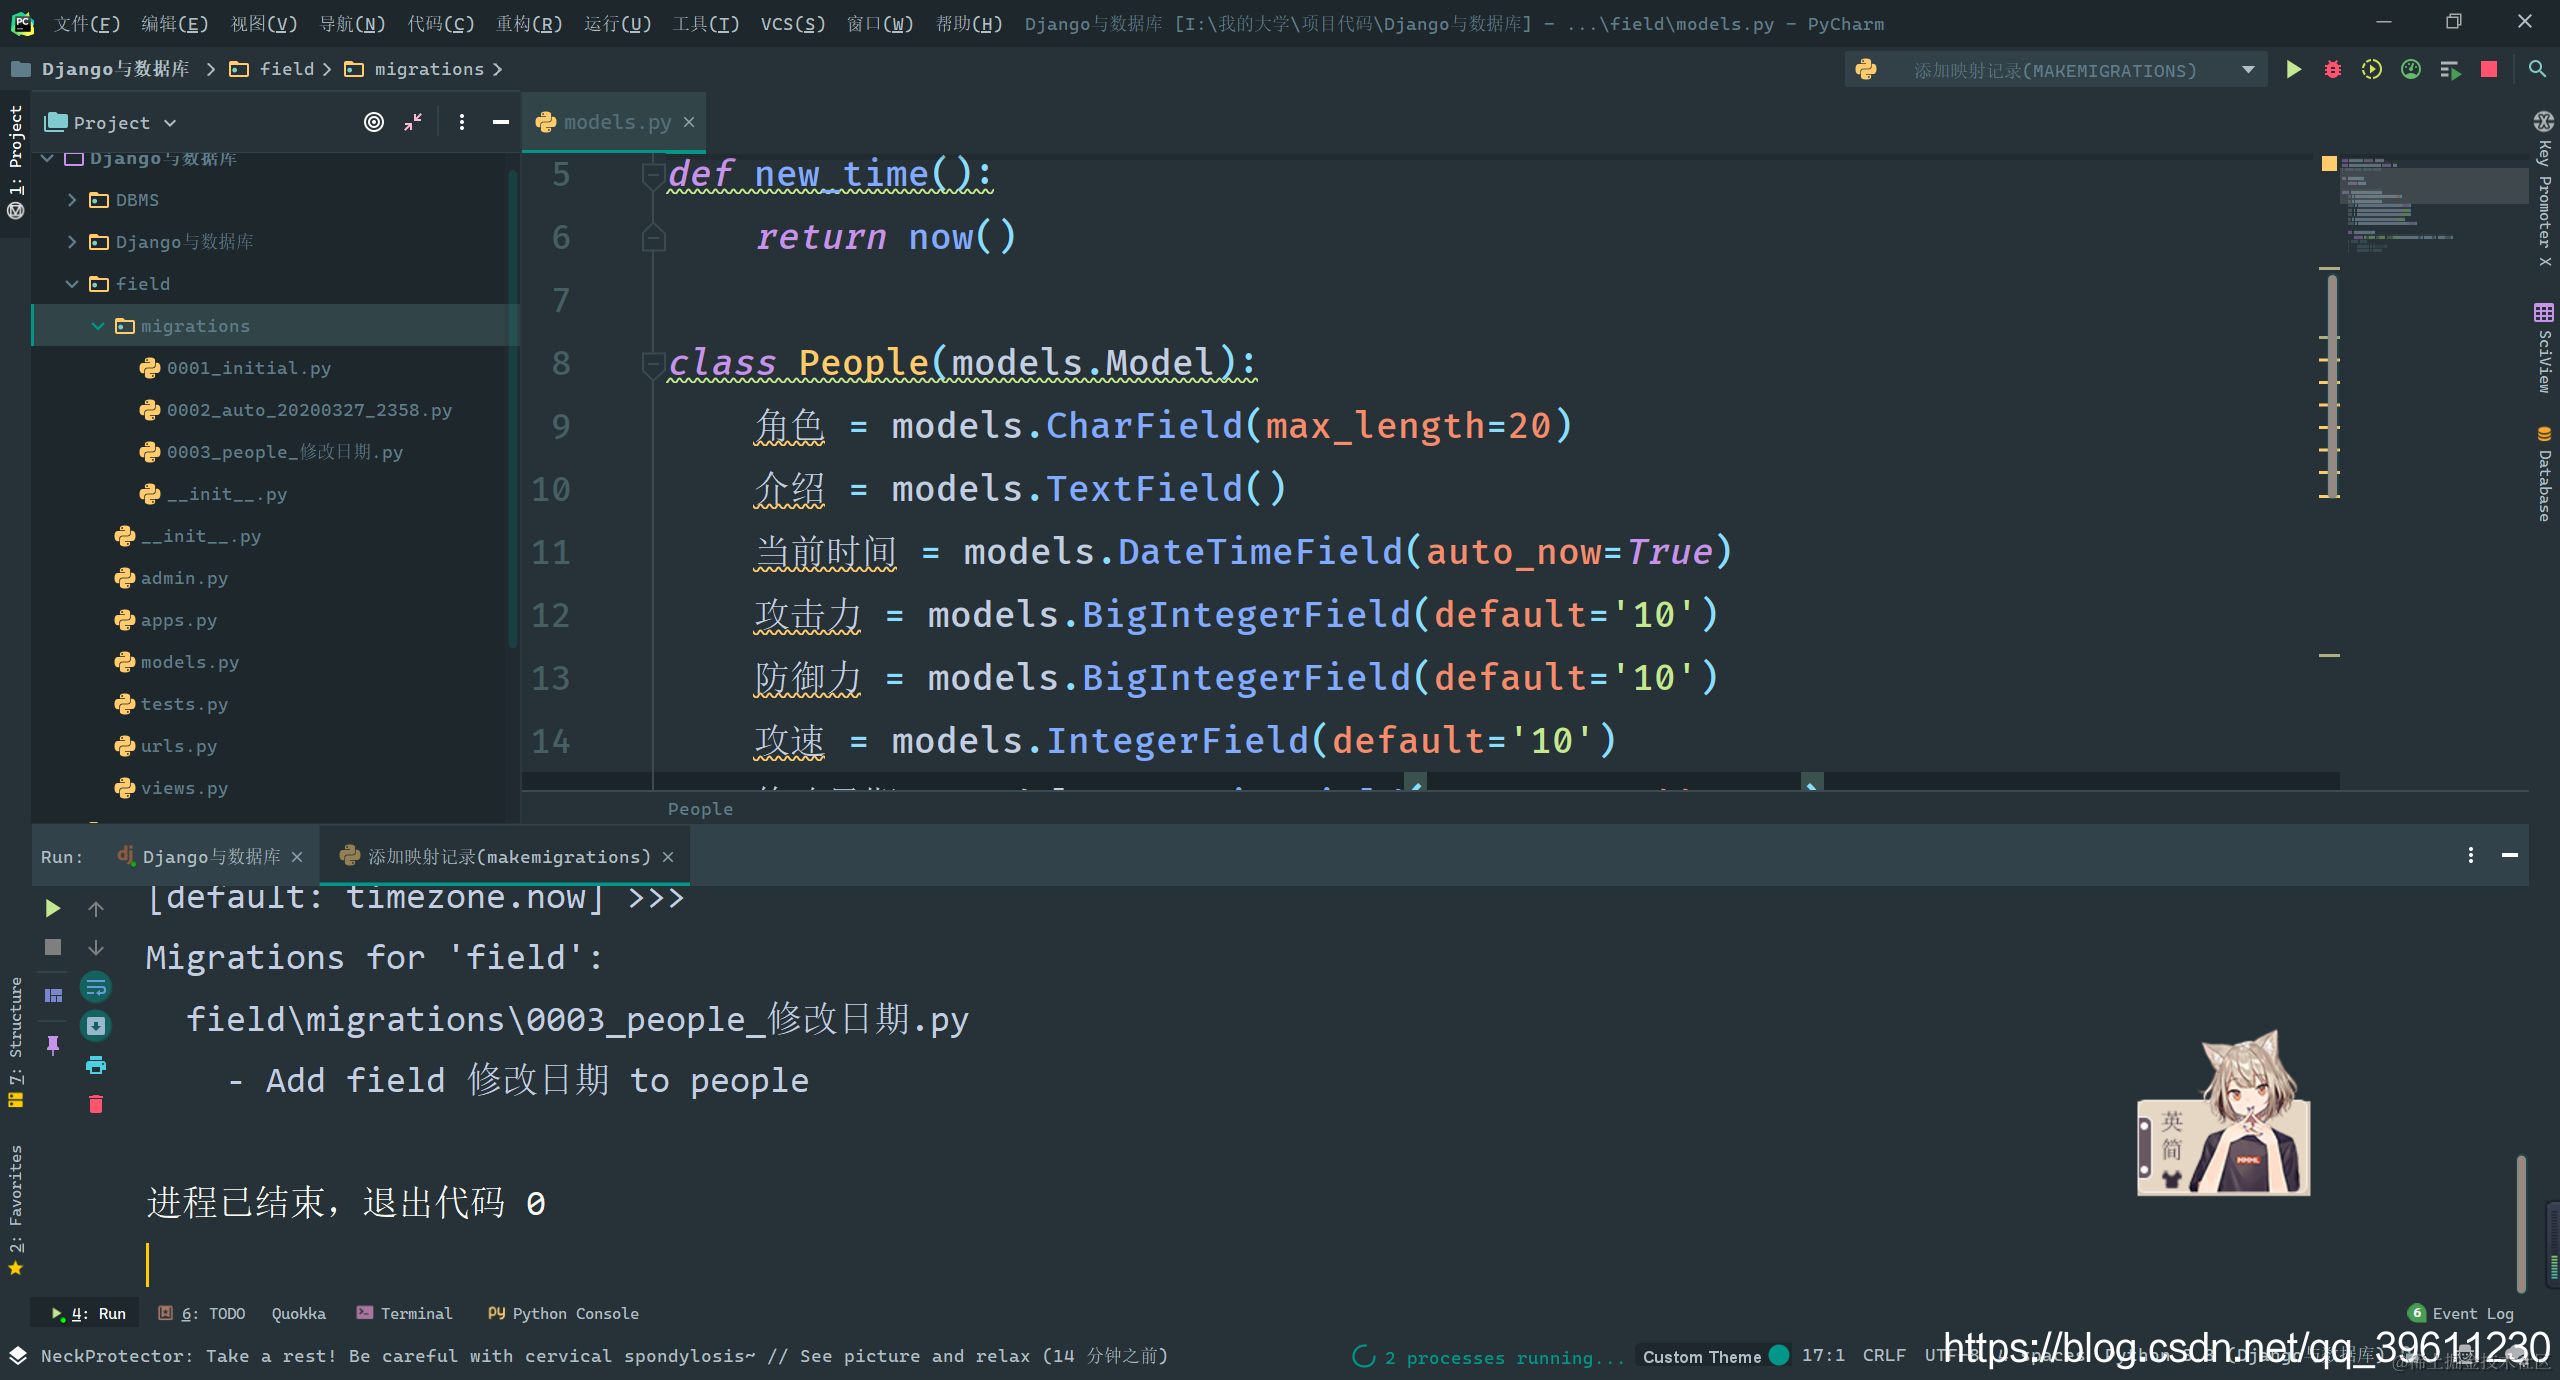Select admin.py in the project tree
Screen dimensions: 2560x1380
click(x=184, y=578)
